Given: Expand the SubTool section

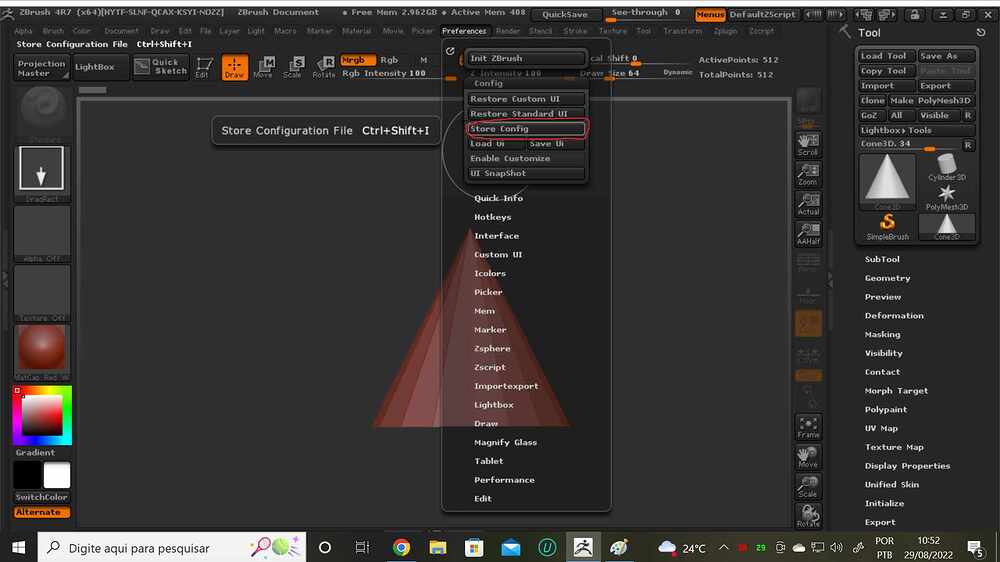Looking at the screenshot, I should point(882,259).
